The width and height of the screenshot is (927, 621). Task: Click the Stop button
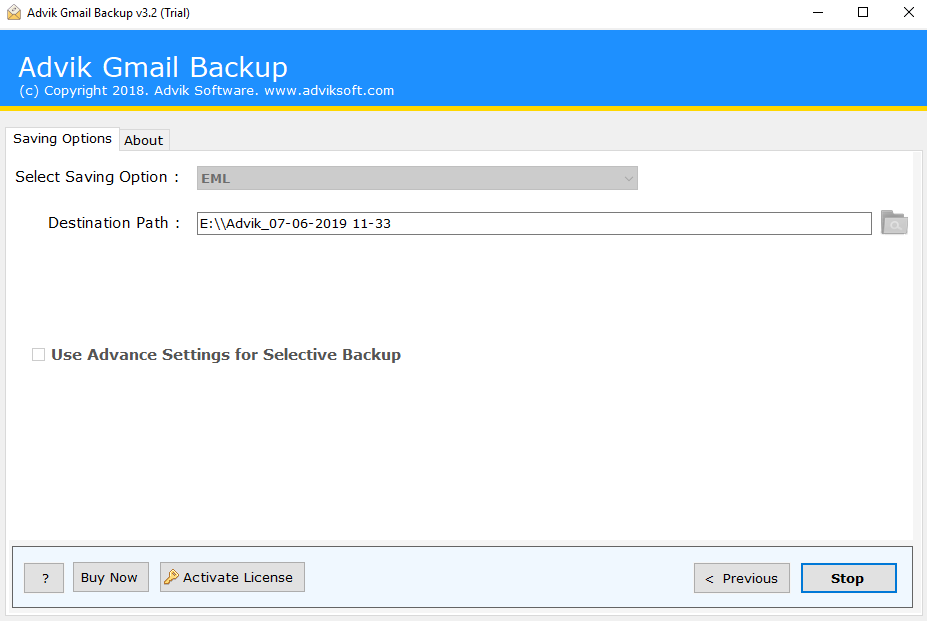point(848,578)
